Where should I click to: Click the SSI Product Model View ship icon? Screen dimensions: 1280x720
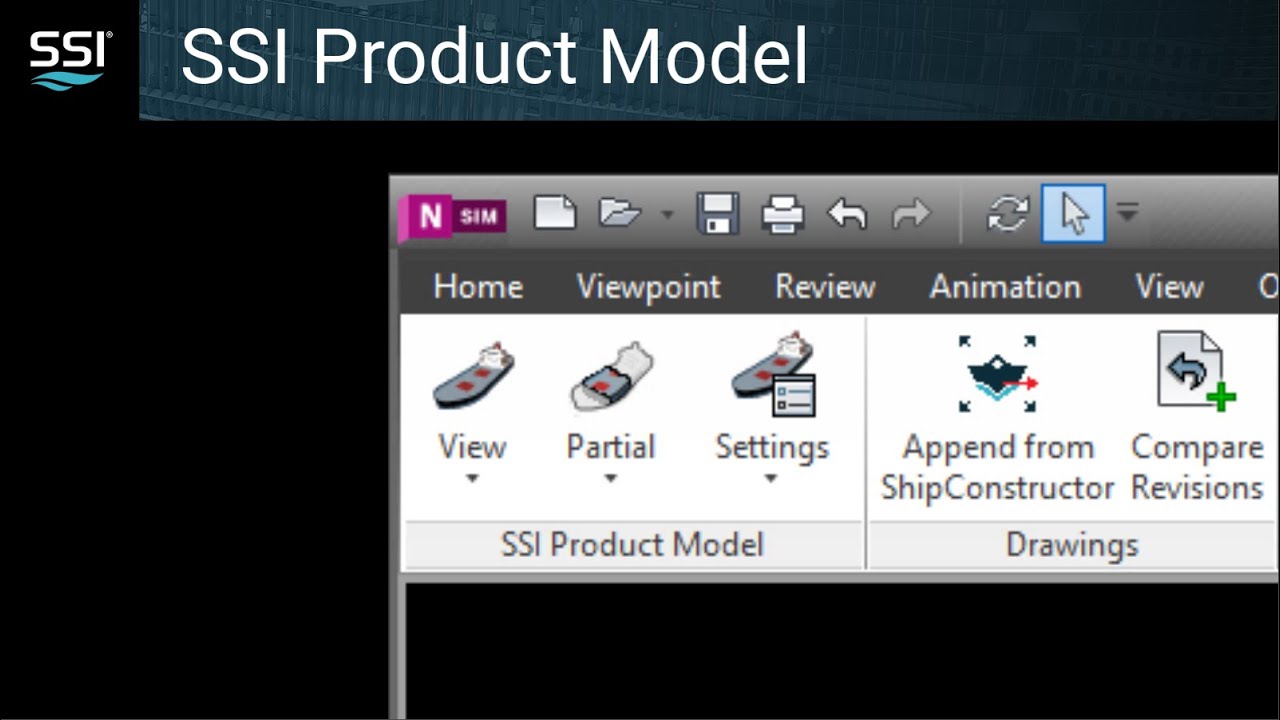tap(473, 374)
